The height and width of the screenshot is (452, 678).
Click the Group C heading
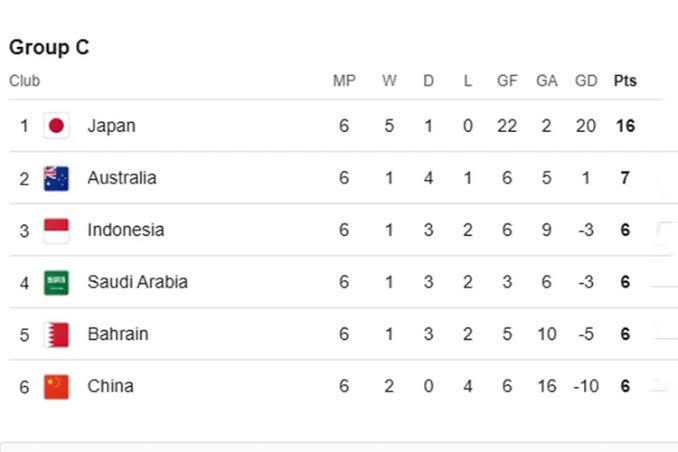49,47
